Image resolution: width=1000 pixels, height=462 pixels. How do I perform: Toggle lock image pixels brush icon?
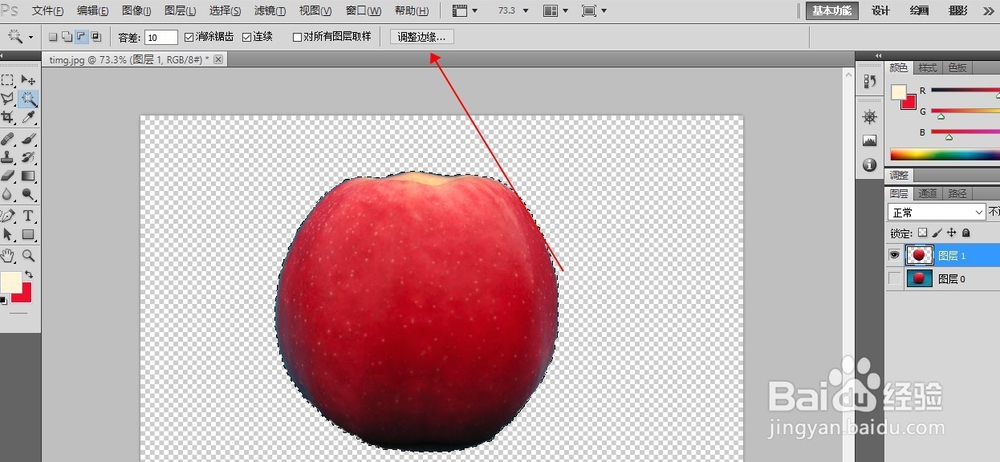click(x=937, y=233)
